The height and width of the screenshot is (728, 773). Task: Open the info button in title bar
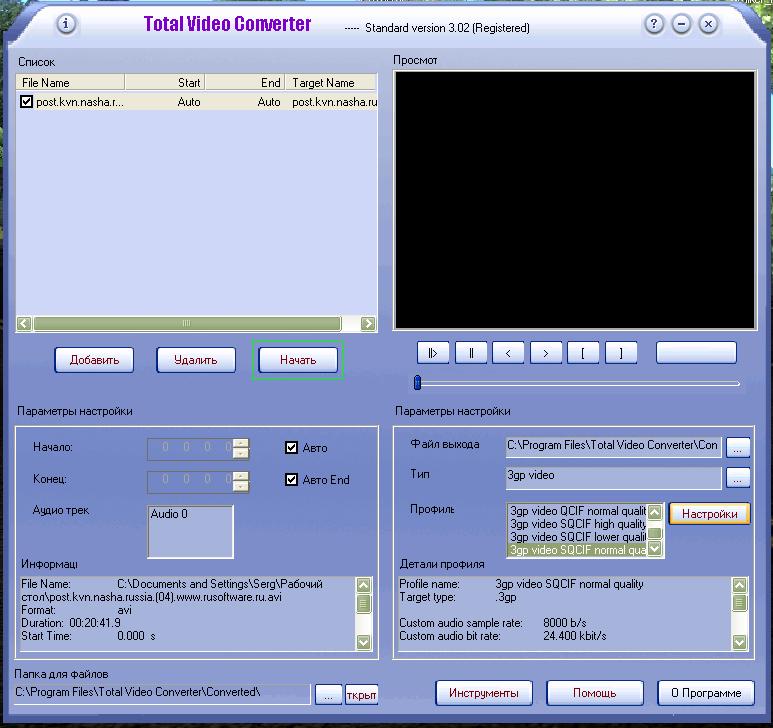point(66,24)
